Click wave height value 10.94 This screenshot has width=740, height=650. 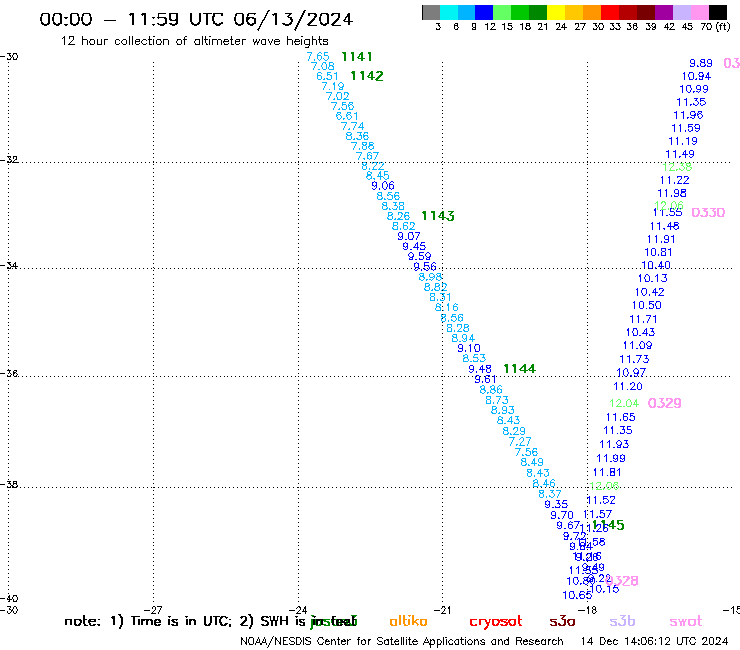coord(696,76)
